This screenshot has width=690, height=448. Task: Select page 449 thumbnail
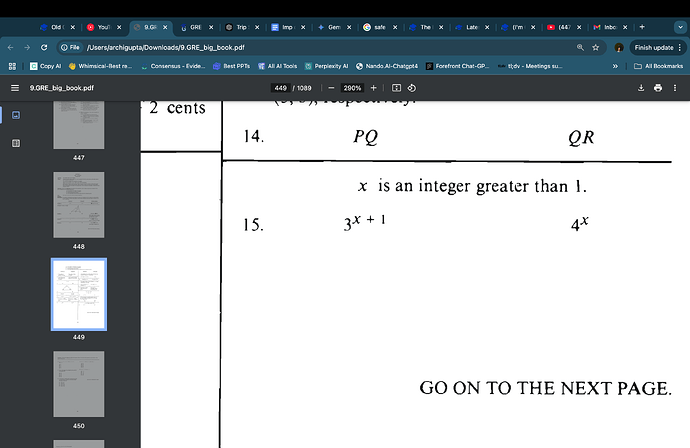click(x=79, y=294)
